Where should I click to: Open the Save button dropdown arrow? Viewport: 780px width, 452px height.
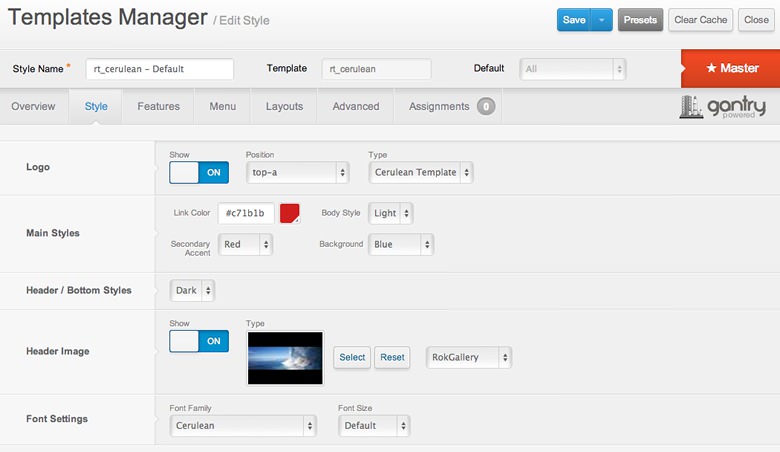(x=601, y=20)
